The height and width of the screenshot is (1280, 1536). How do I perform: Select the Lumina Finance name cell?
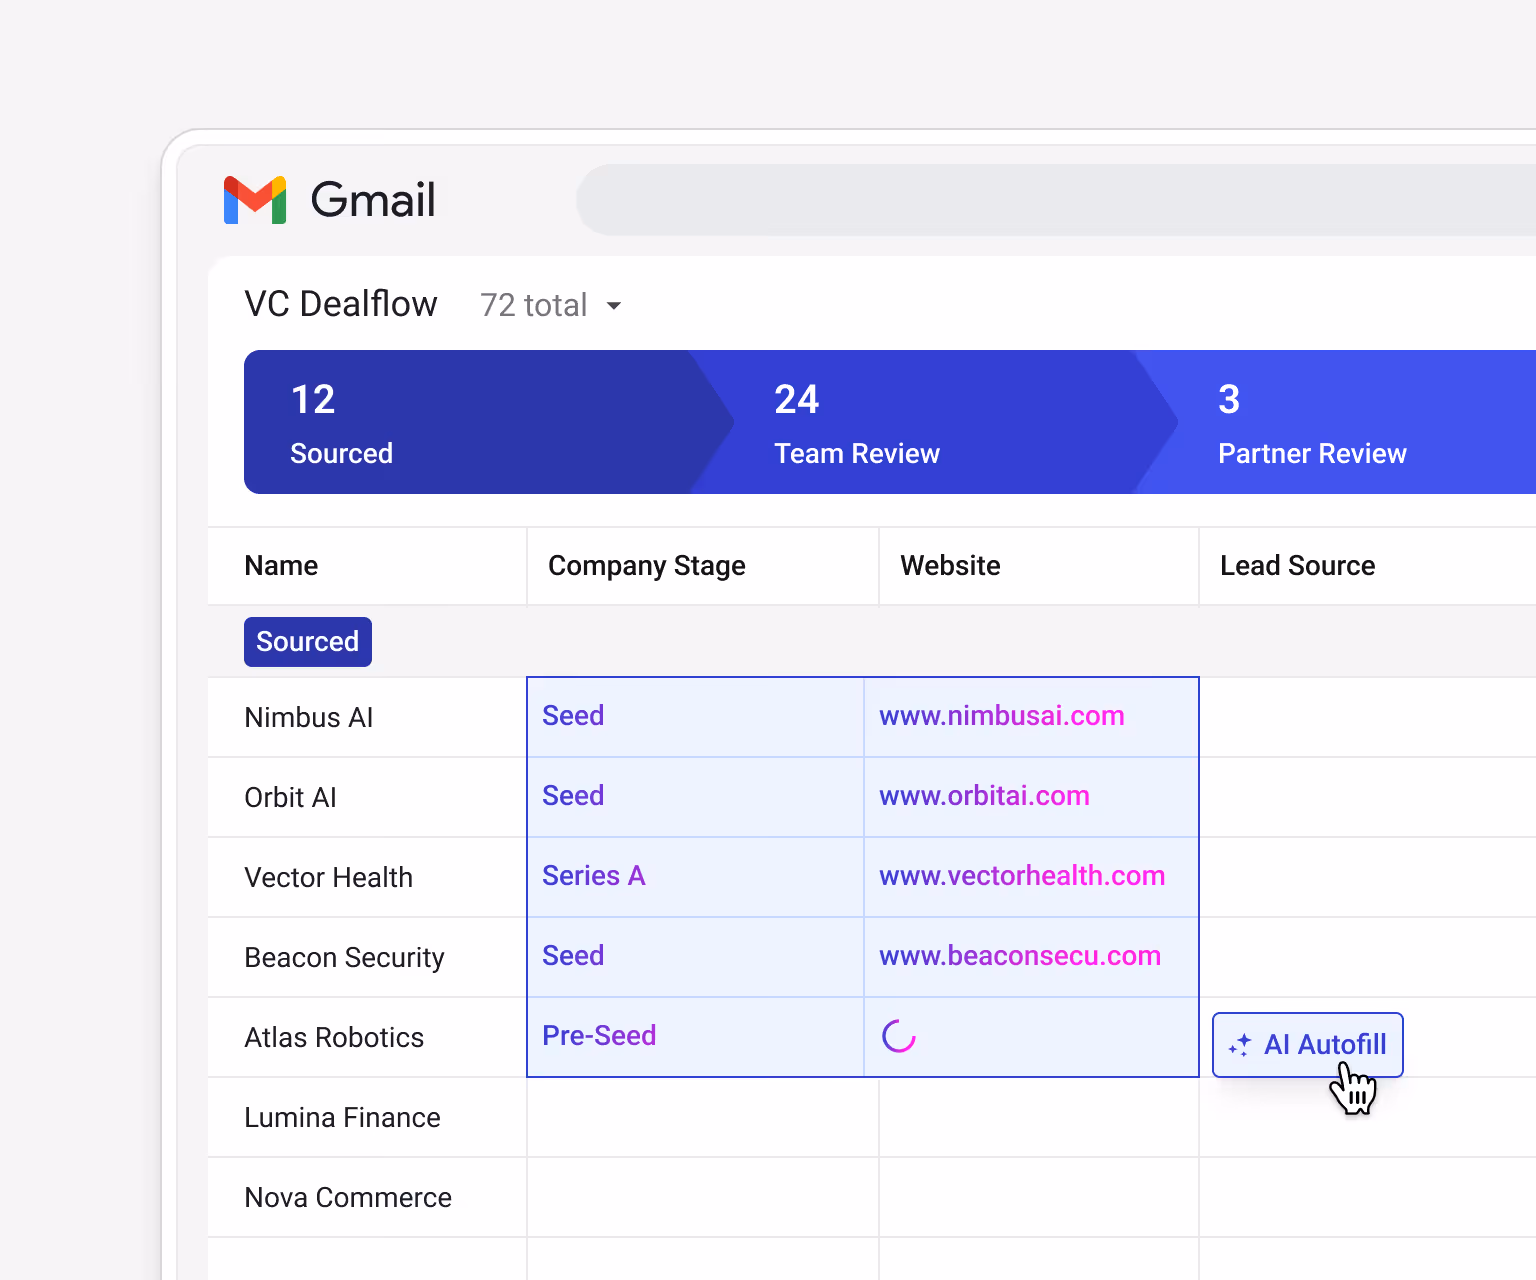coord(367,1118)
